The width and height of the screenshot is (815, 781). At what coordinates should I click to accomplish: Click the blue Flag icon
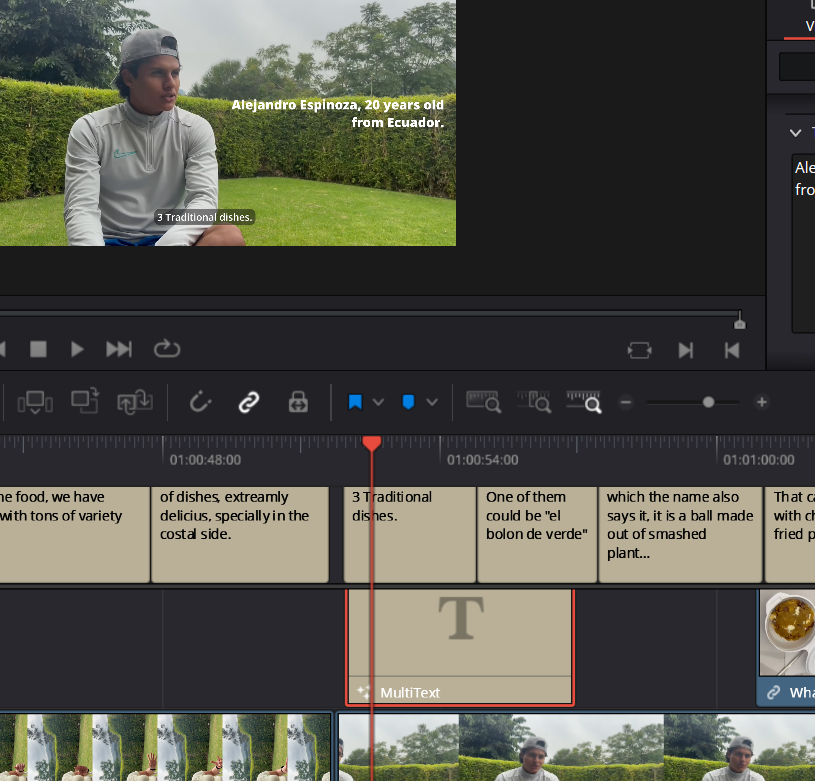click(355, 402)
